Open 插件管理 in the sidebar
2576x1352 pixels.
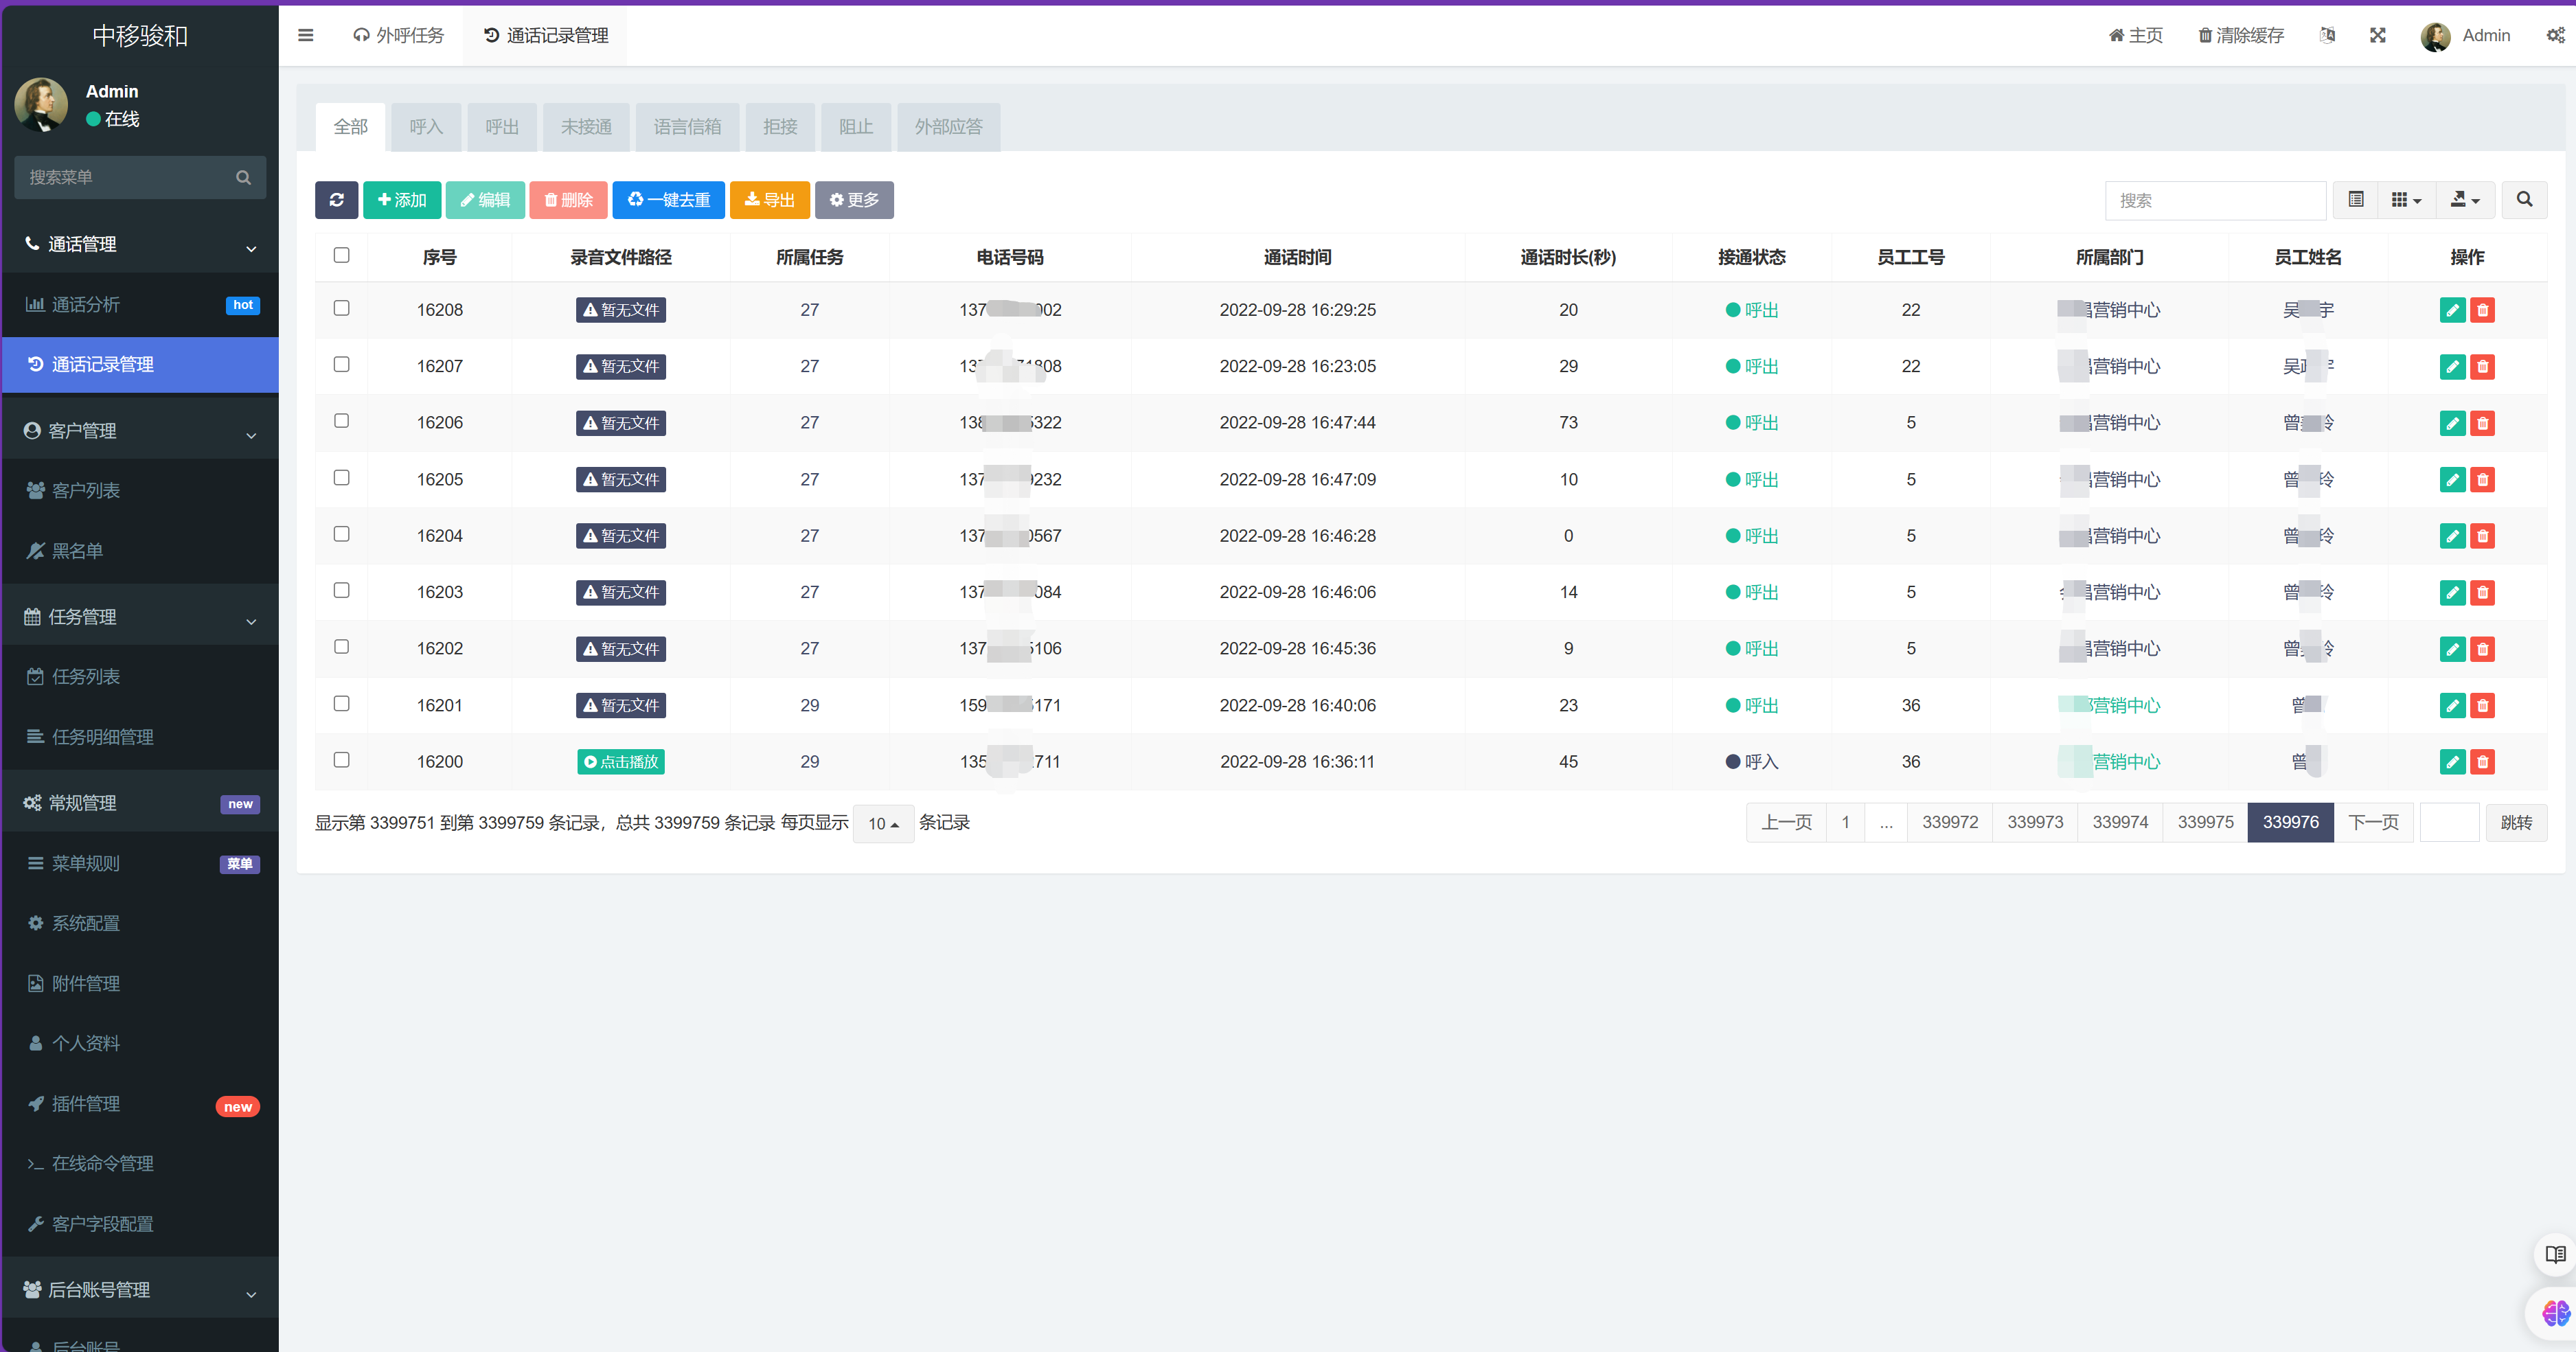coord(140,1104)
